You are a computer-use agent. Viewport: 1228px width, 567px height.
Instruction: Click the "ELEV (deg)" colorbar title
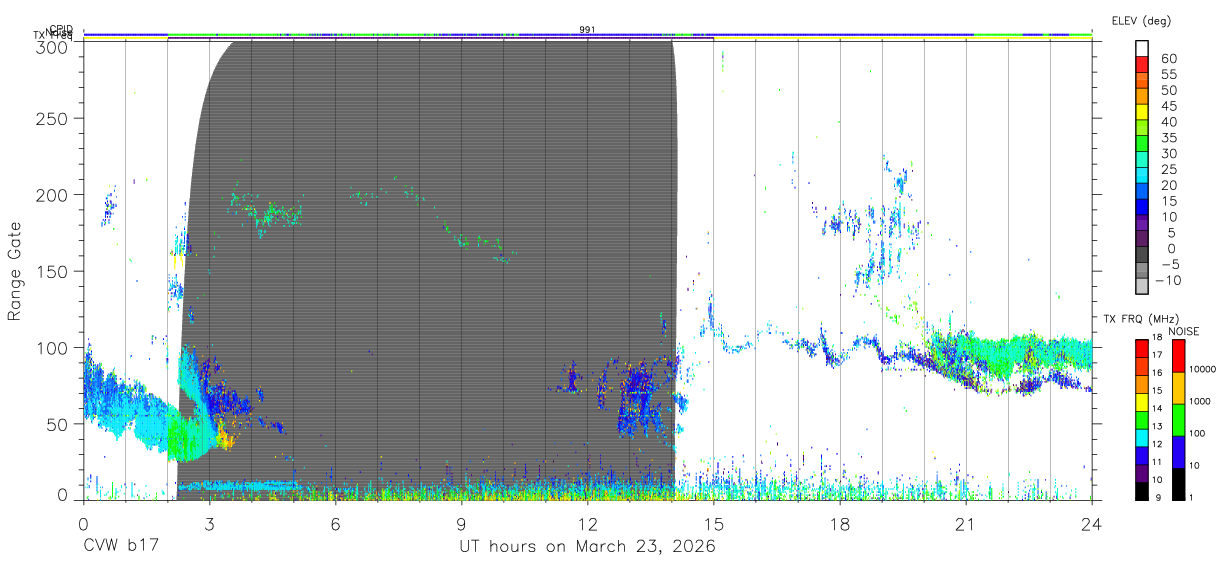pyautogui.click(x=1141, y=21)
